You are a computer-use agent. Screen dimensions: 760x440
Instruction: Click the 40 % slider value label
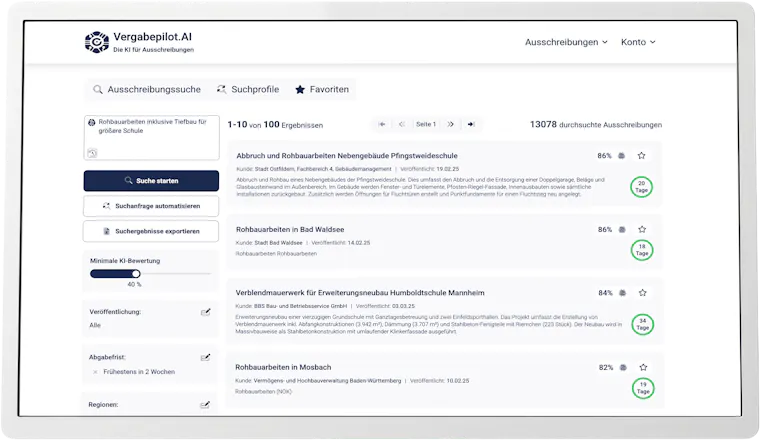click(134, 284)
